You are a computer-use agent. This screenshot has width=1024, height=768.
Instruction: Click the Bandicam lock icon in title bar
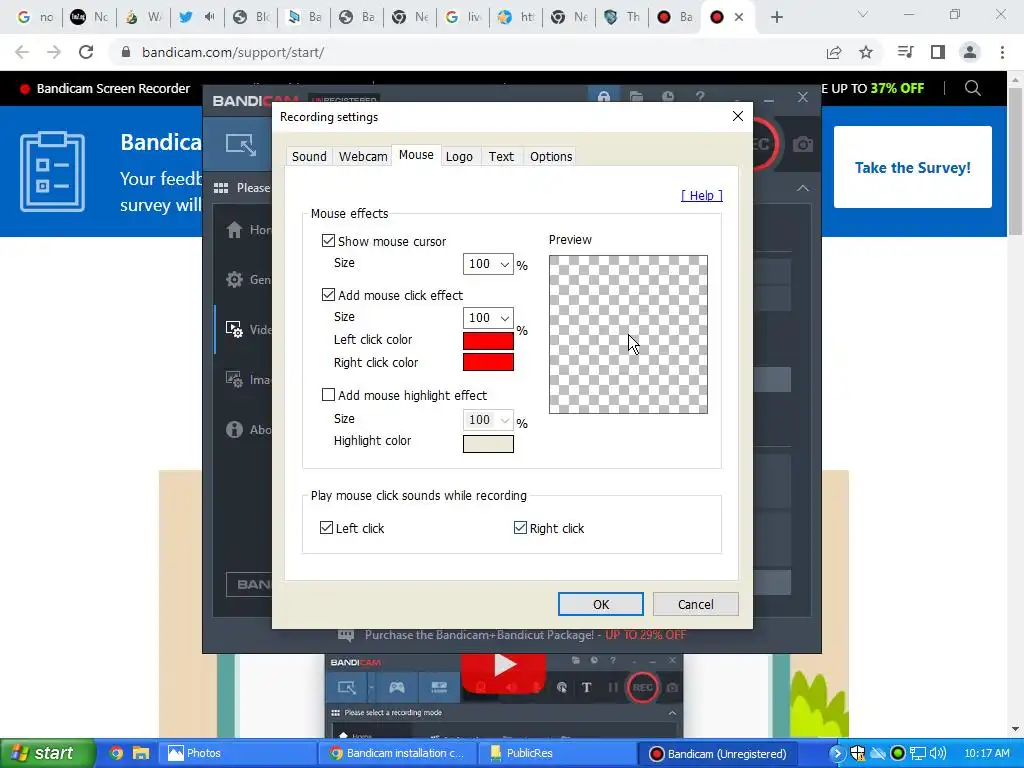pos(604,97)
